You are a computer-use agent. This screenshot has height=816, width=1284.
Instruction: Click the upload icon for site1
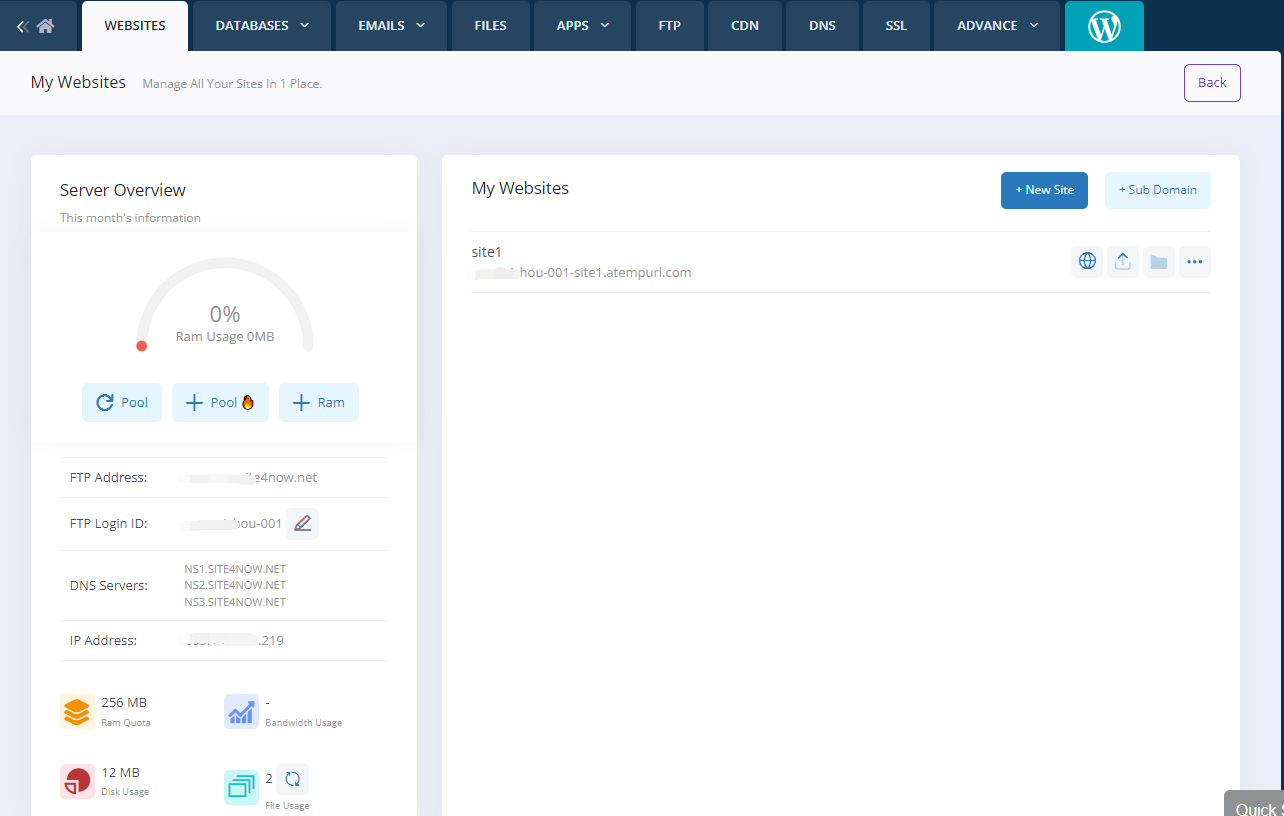[1123, 262]
